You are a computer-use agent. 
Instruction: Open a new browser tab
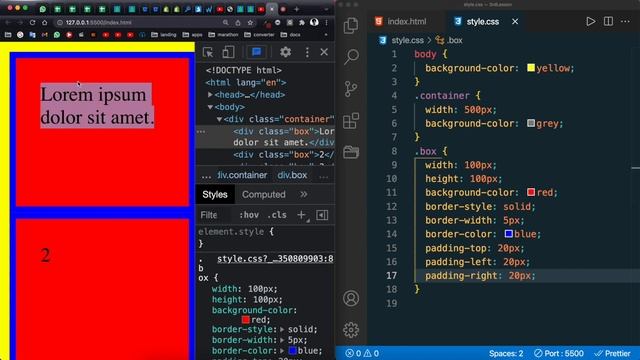pos(297,9)
